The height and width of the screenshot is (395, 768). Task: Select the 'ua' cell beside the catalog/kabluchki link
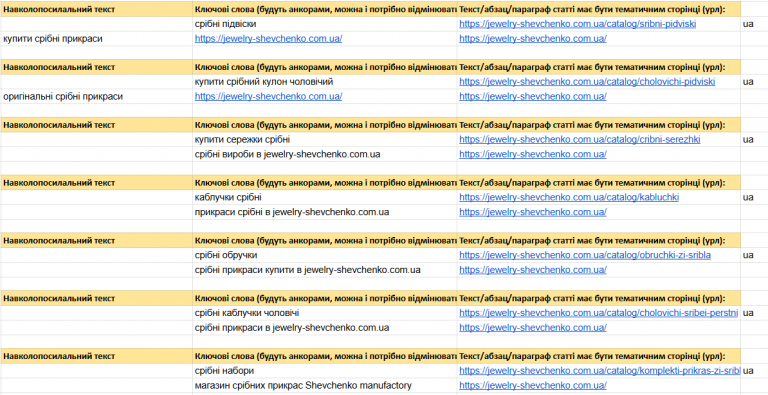pyautogui.click(x=754, y=198)
